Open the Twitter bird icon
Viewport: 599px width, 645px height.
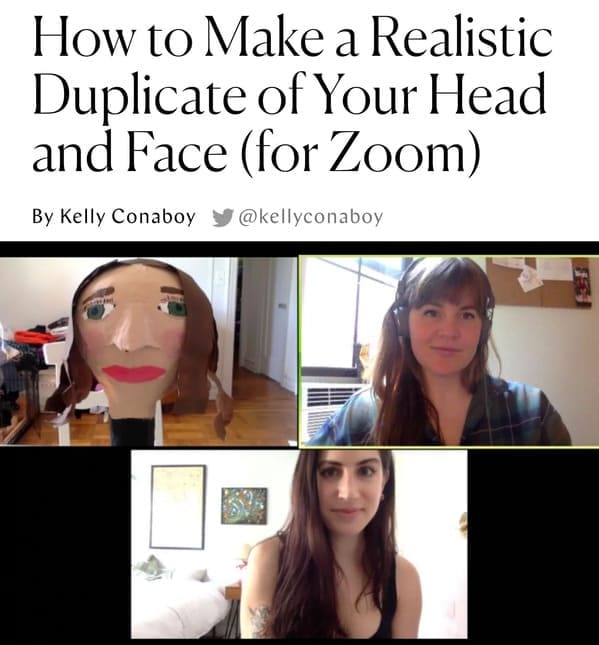pos(223,217)
